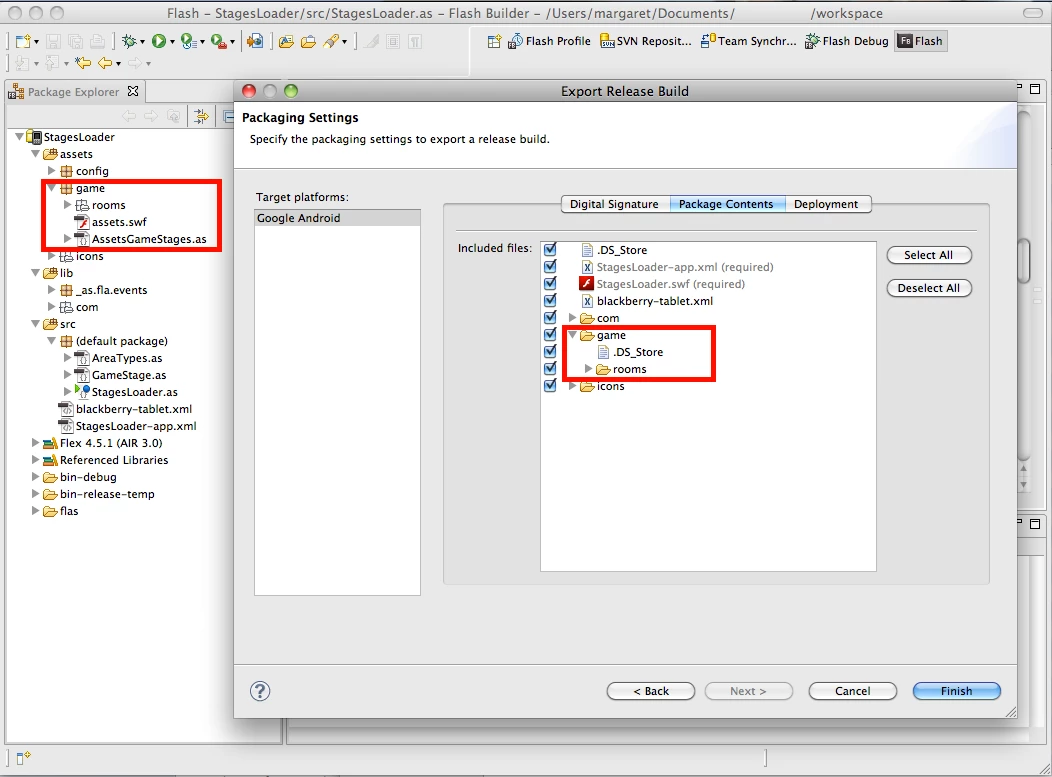Uncheck the game .DS_Store checkbox
The image size is (1052, 777).
point(550,352)
